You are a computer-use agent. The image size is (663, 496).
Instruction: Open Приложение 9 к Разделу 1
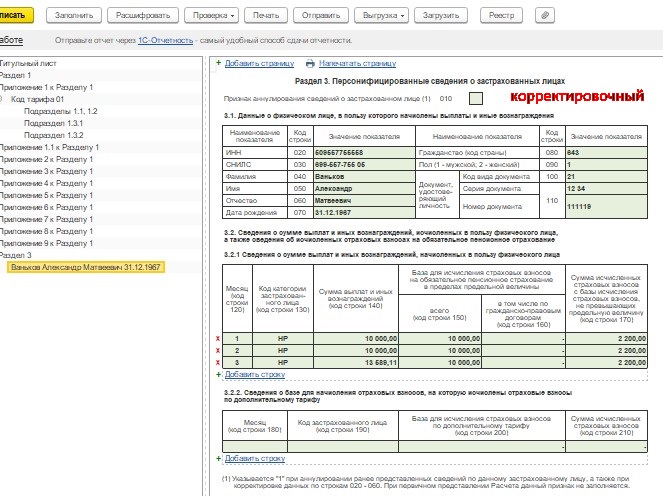click(47, 243)
